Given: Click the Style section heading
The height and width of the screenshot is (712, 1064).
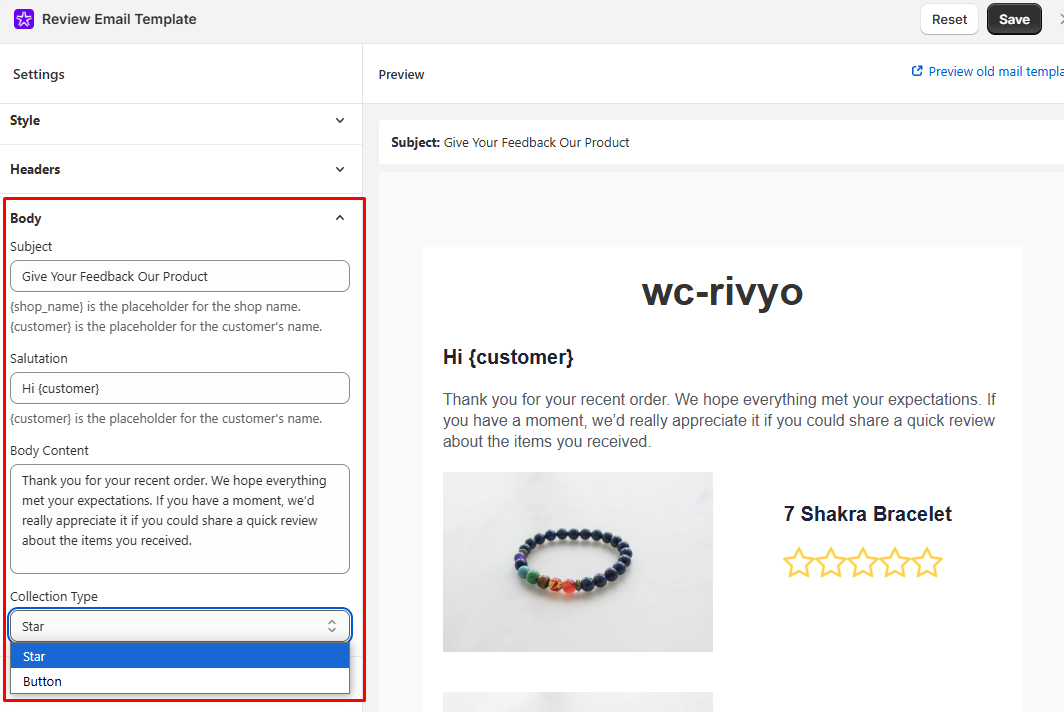Looking at the screenshot, I should [x=25, y=121].
